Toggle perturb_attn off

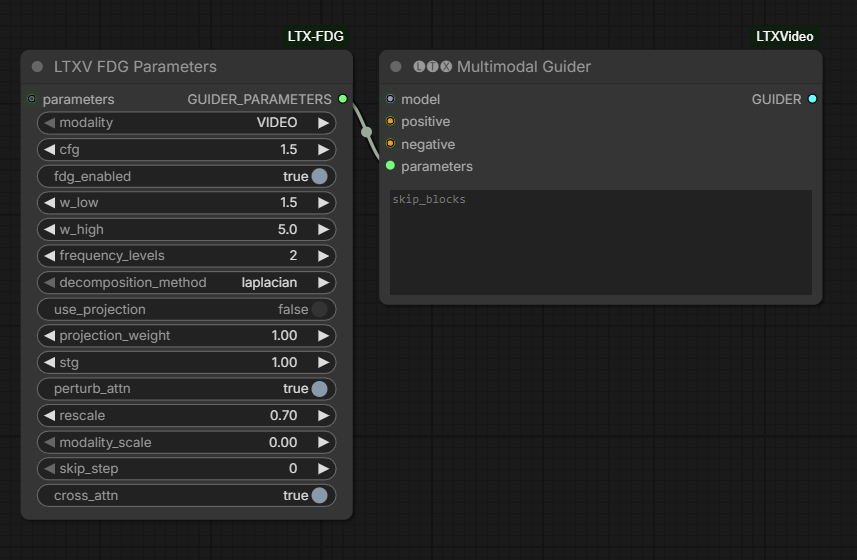coord(320,388)
